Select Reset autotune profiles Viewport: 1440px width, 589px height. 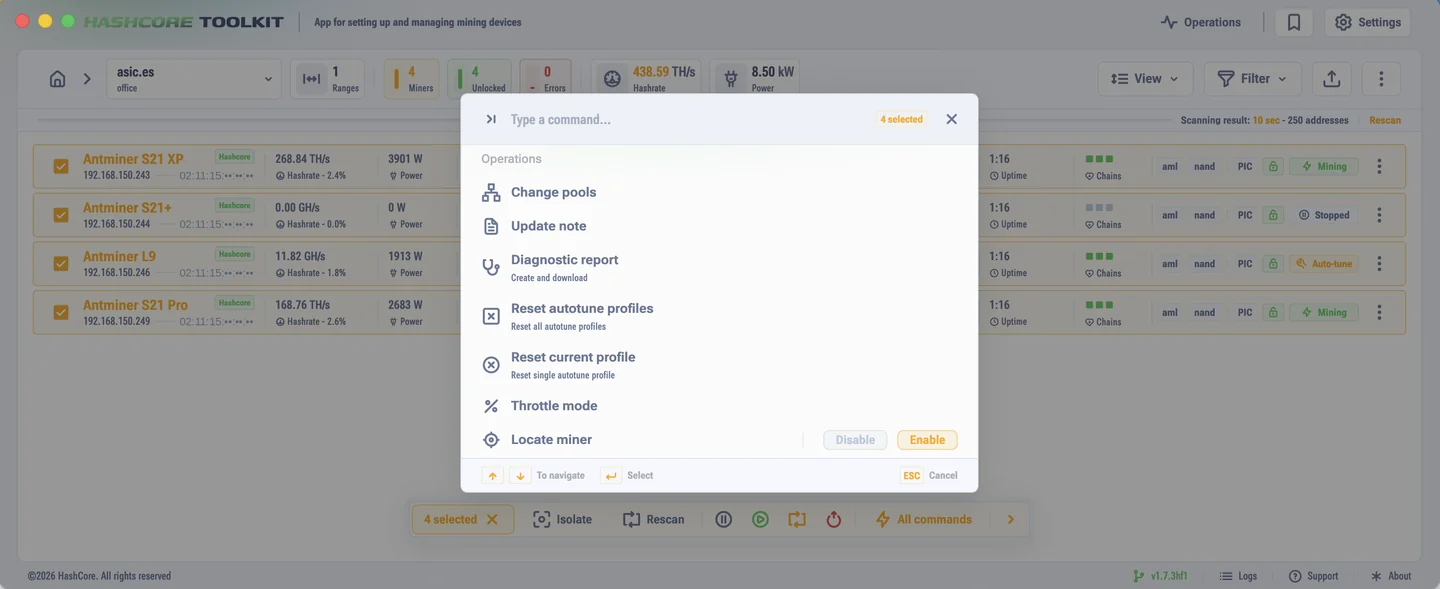click(x=719, y=316)
